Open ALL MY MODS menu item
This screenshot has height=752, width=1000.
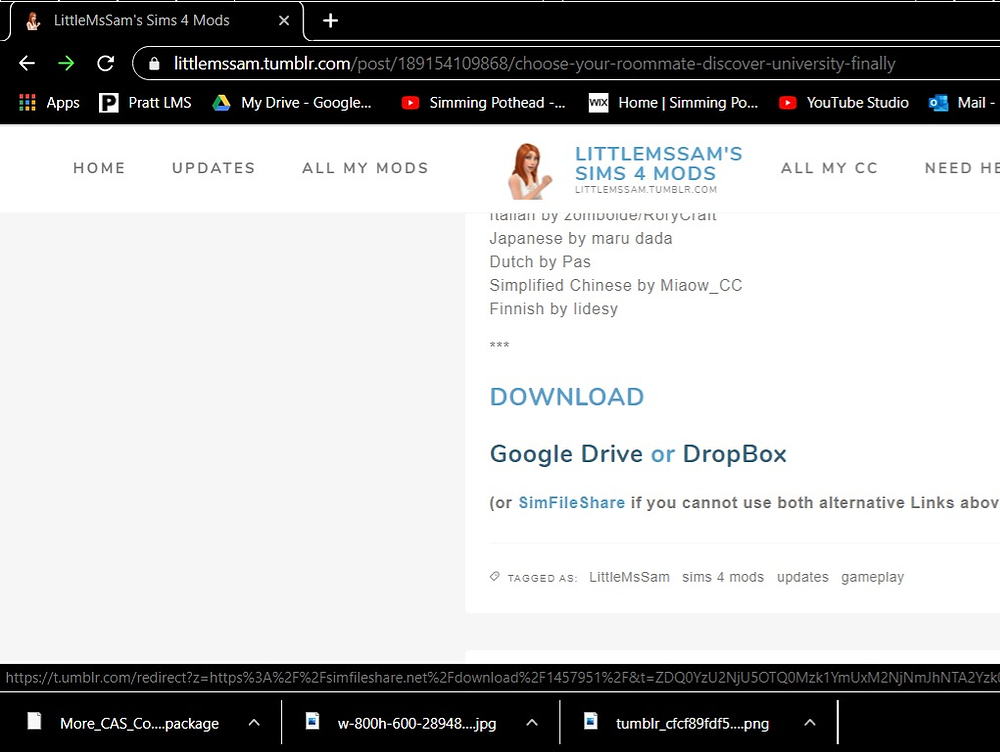click(365, 168)
